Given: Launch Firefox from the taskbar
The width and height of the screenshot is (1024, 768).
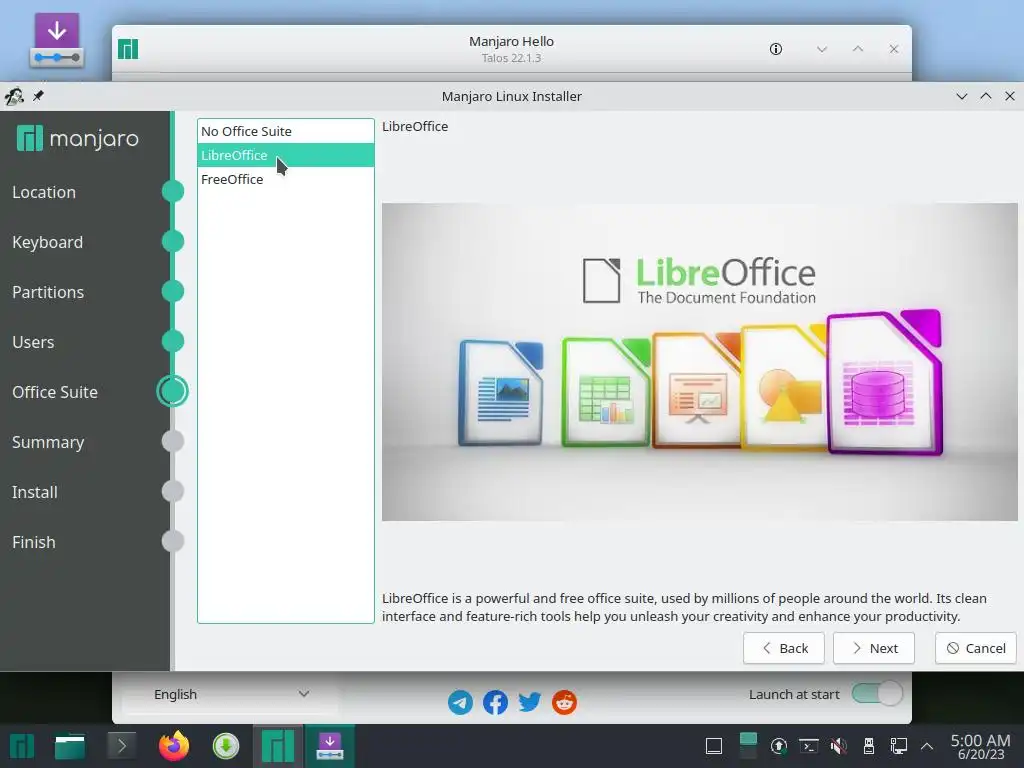Looking at the screenshot, I should (174, 746).
